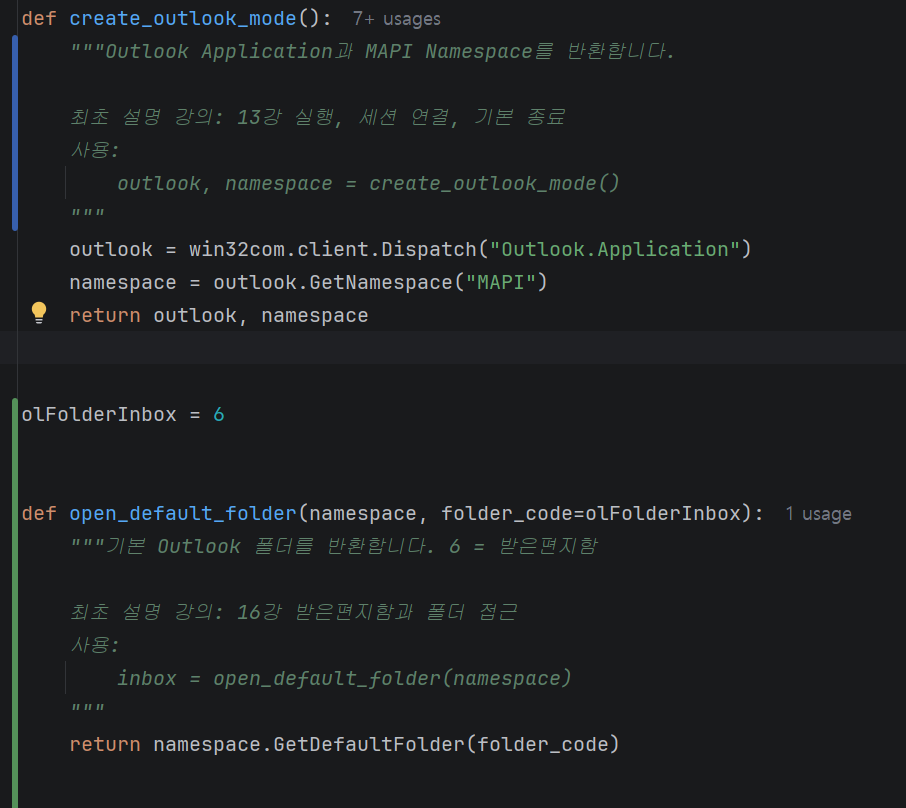Open the '1 usage' inlay hint
The image size is (906, 808).
(x=818, y=514)
